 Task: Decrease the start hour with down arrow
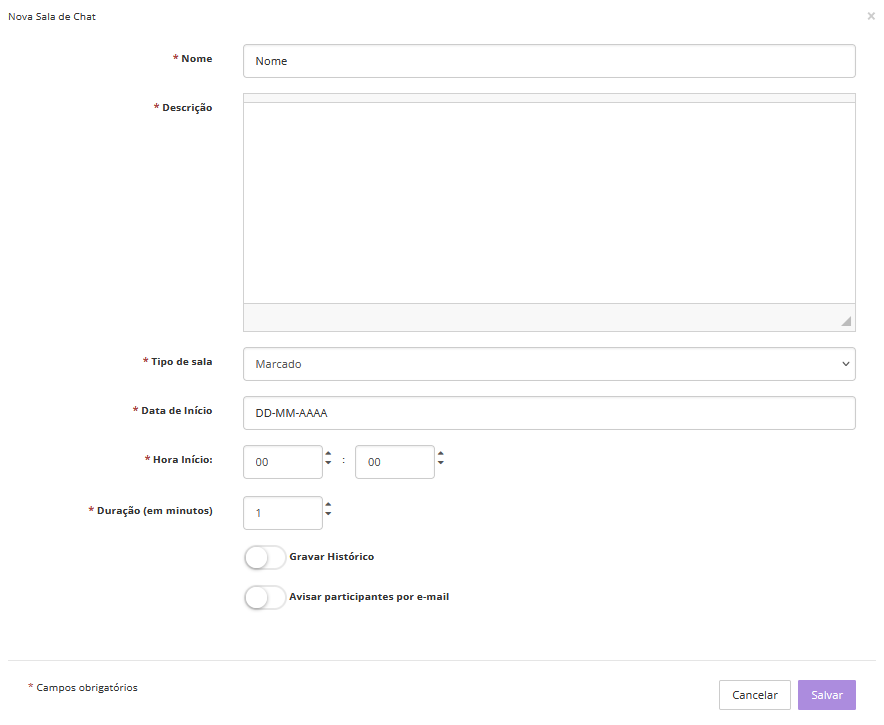pyautogui.click(x=328, y=468)
